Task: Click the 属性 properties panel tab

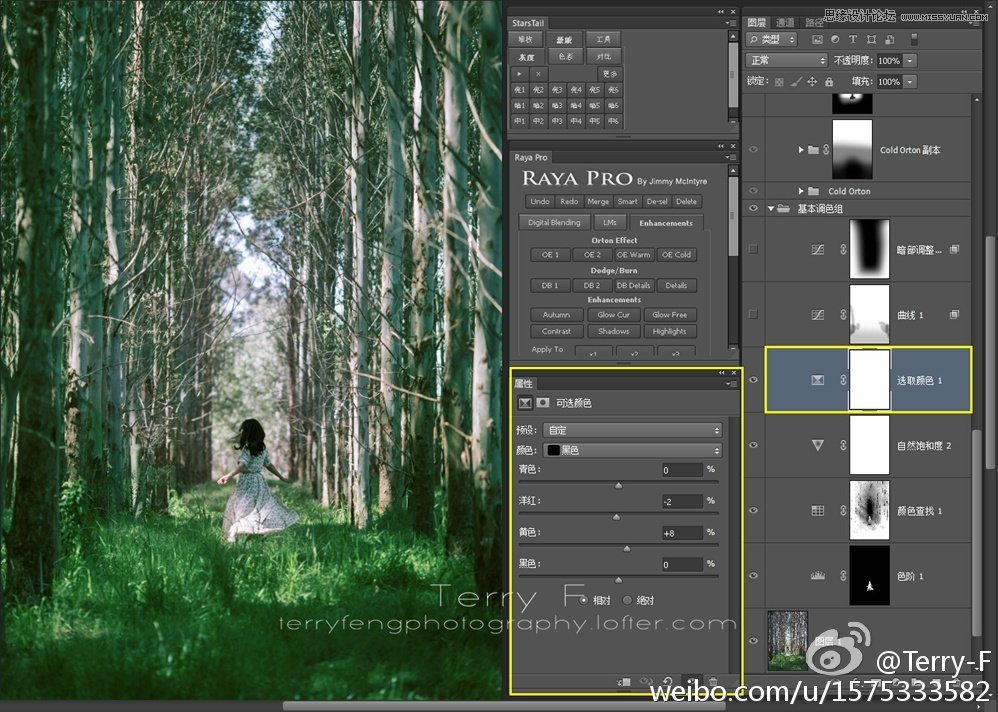Action: click(x=523, y=384)
